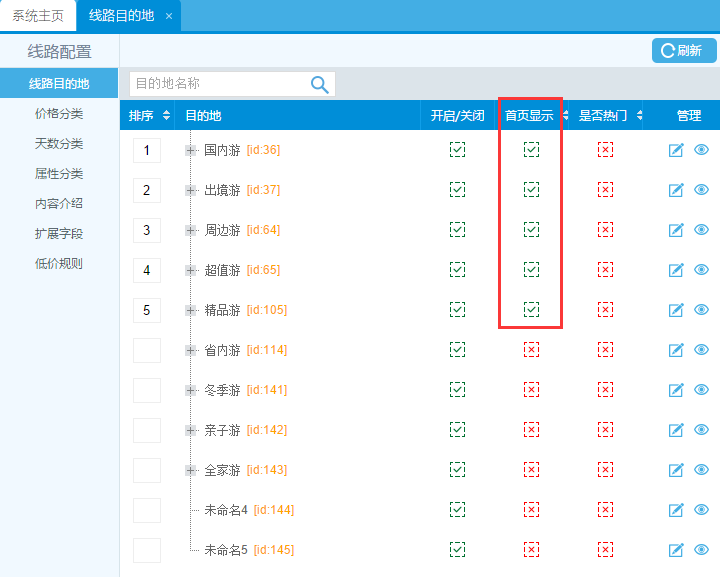
Task: Click eye icon for 亲子游 row
Action: pyautogui.click(x=701, y=430)
